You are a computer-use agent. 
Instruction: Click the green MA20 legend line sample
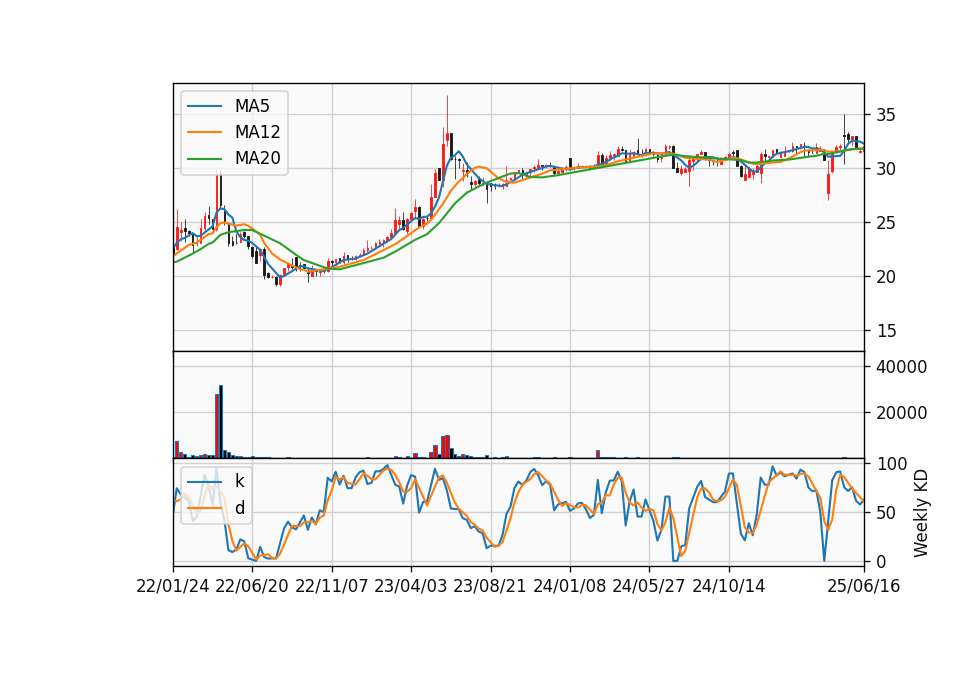click(204, 159)
